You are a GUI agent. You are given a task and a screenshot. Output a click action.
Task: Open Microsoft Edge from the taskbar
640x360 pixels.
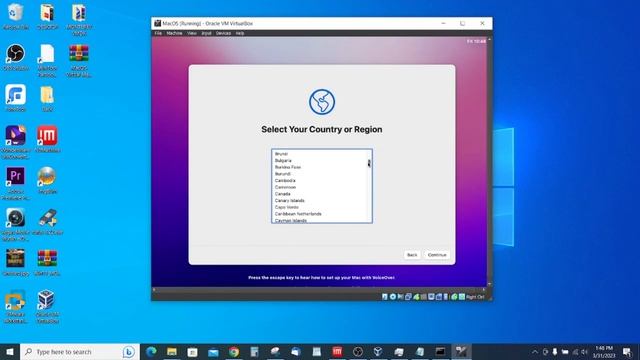(151, 351)
